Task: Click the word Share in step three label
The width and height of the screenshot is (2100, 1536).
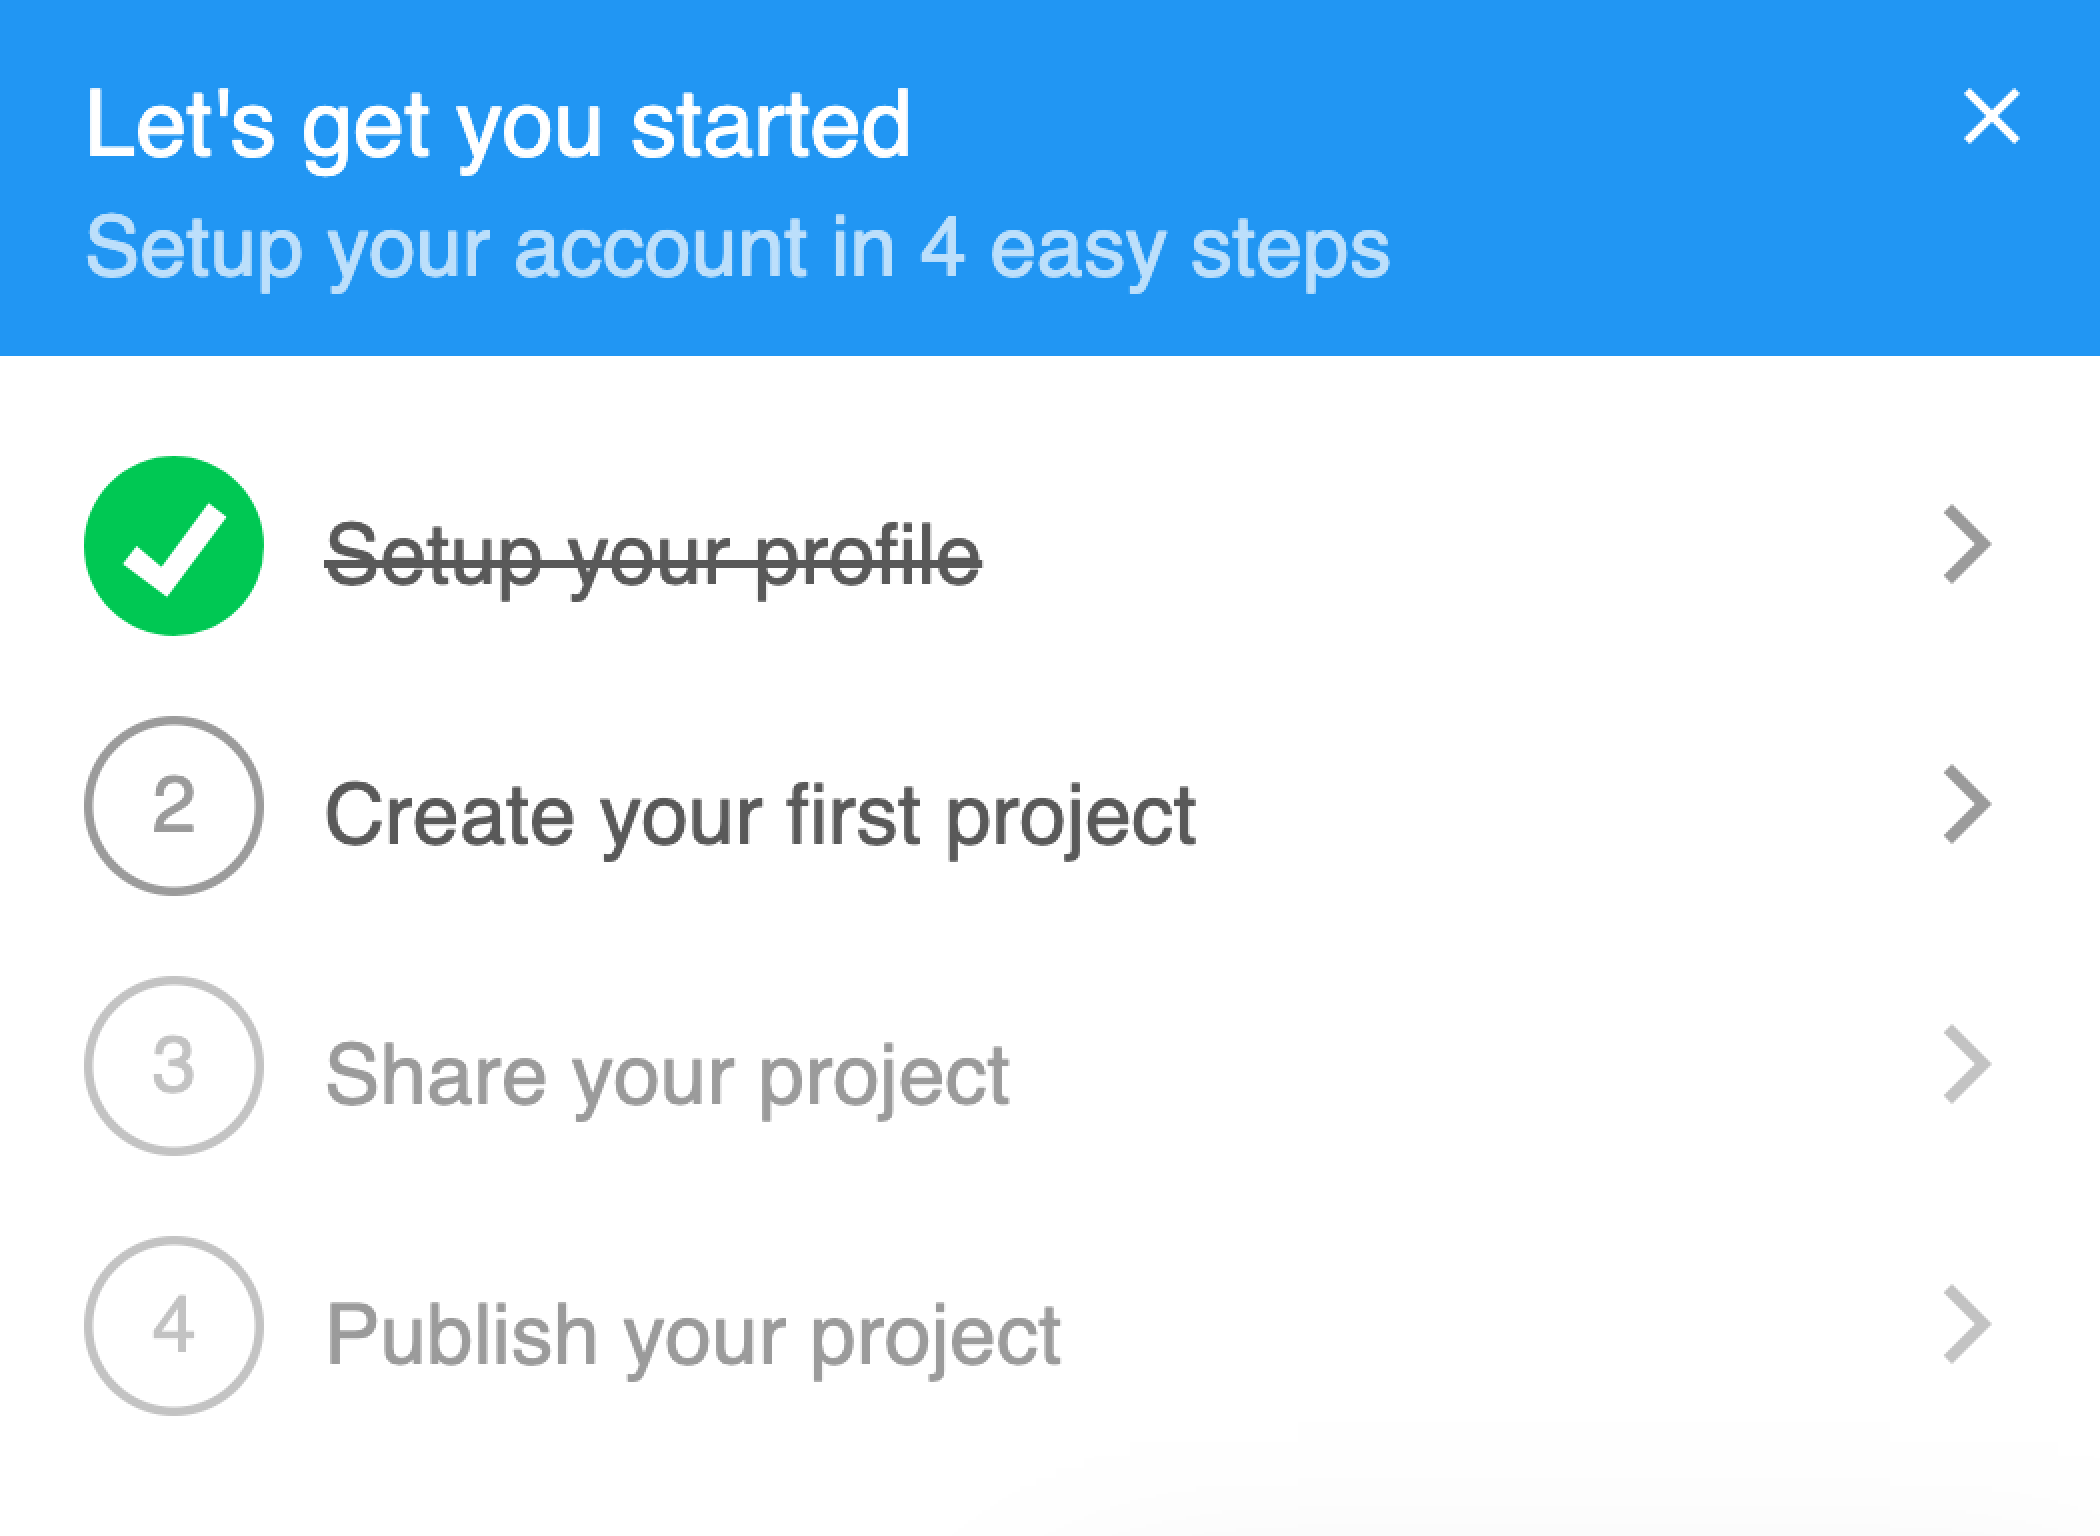Action: (x=437, y=1074)
